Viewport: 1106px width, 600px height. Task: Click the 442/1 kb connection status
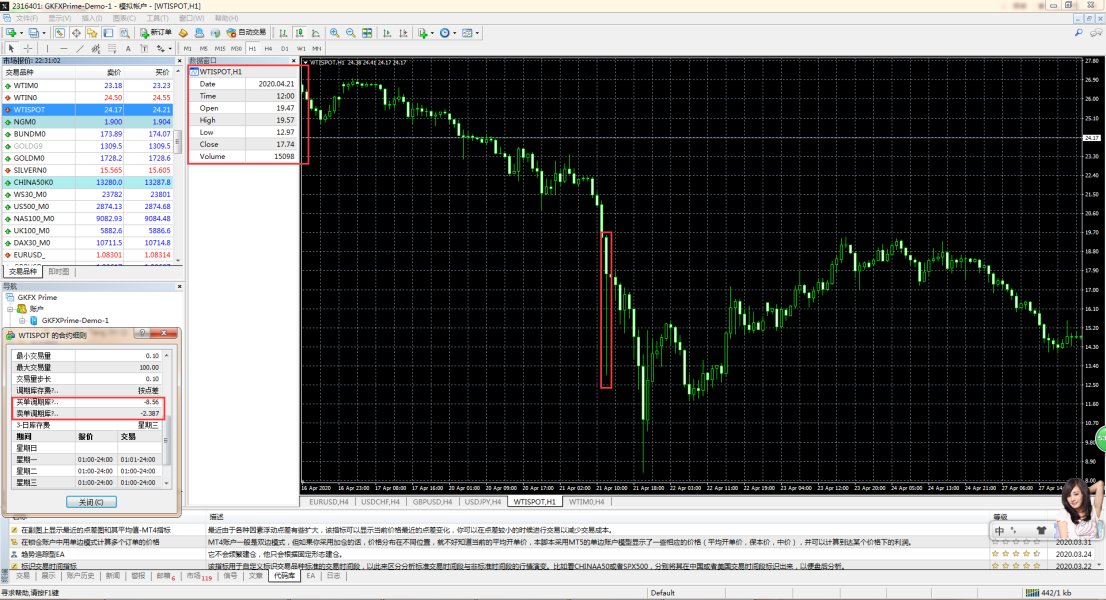(x=1049, y=593)
